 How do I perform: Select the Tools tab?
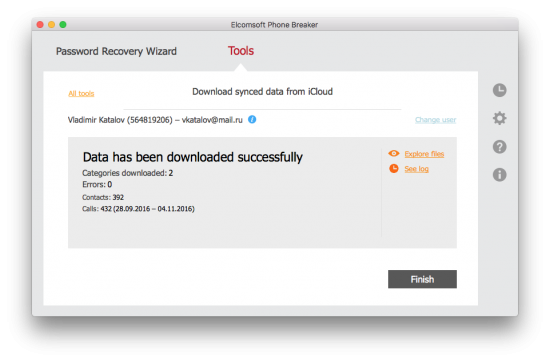pos(241,51)
